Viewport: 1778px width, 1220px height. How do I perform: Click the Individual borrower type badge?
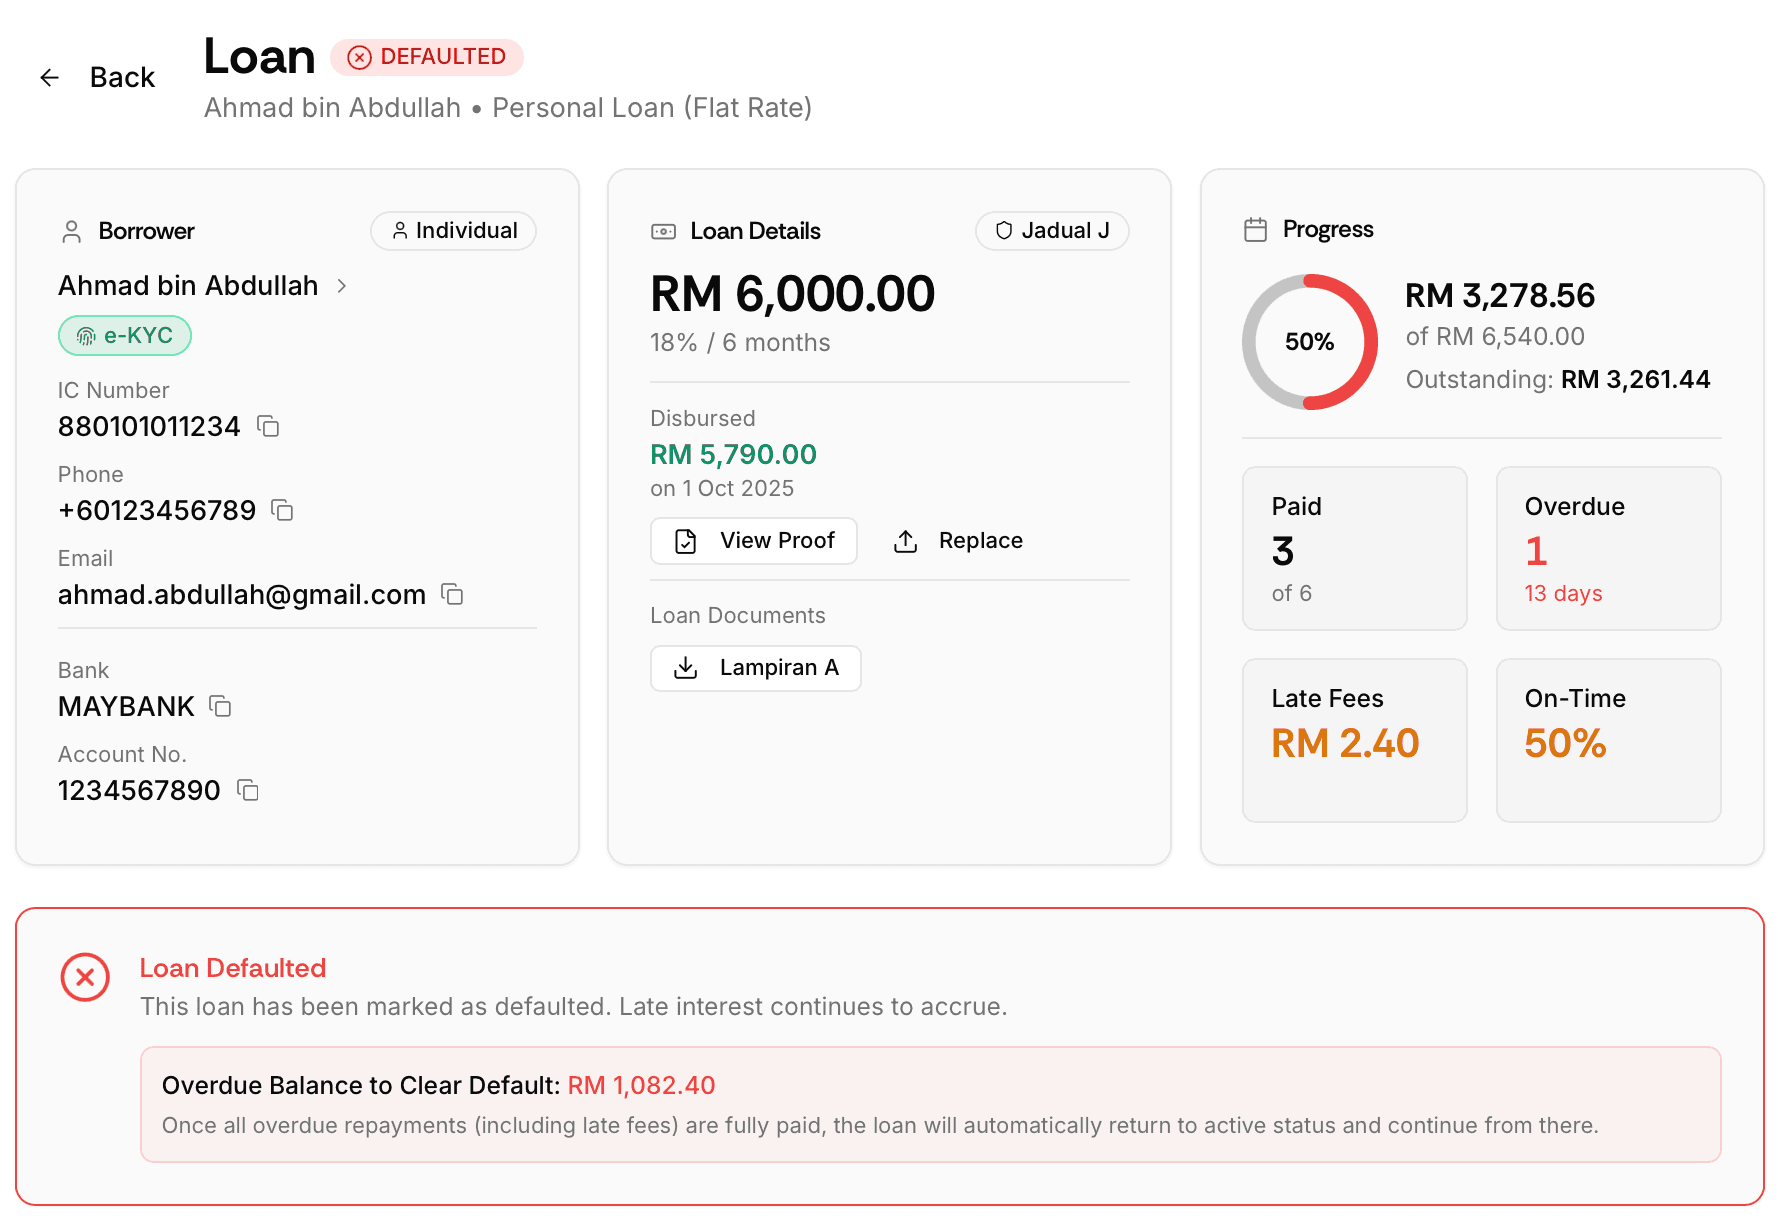click(x=453, y=231)
